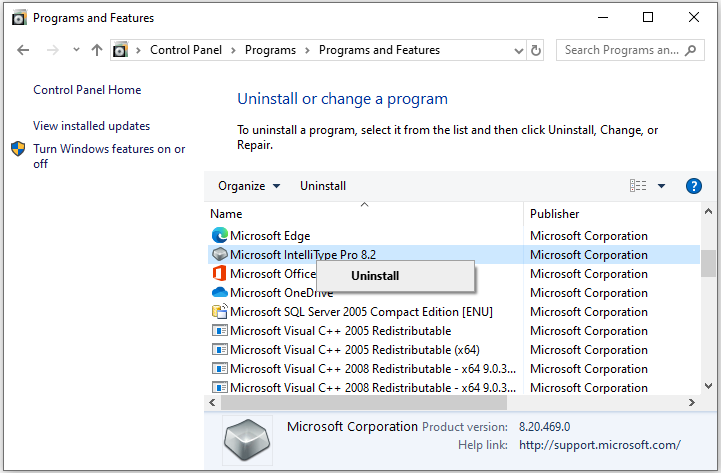Click the Programs and Features breadcrumb

pos(379,50)
